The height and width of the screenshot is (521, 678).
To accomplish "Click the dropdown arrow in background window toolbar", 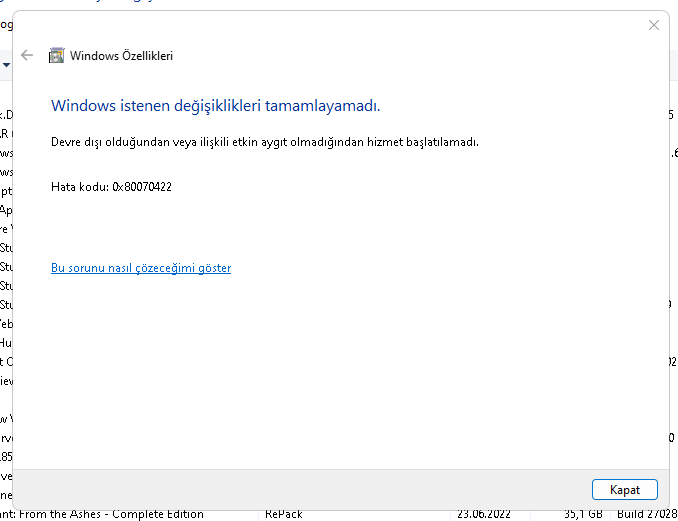I will (x=6, y=65).
